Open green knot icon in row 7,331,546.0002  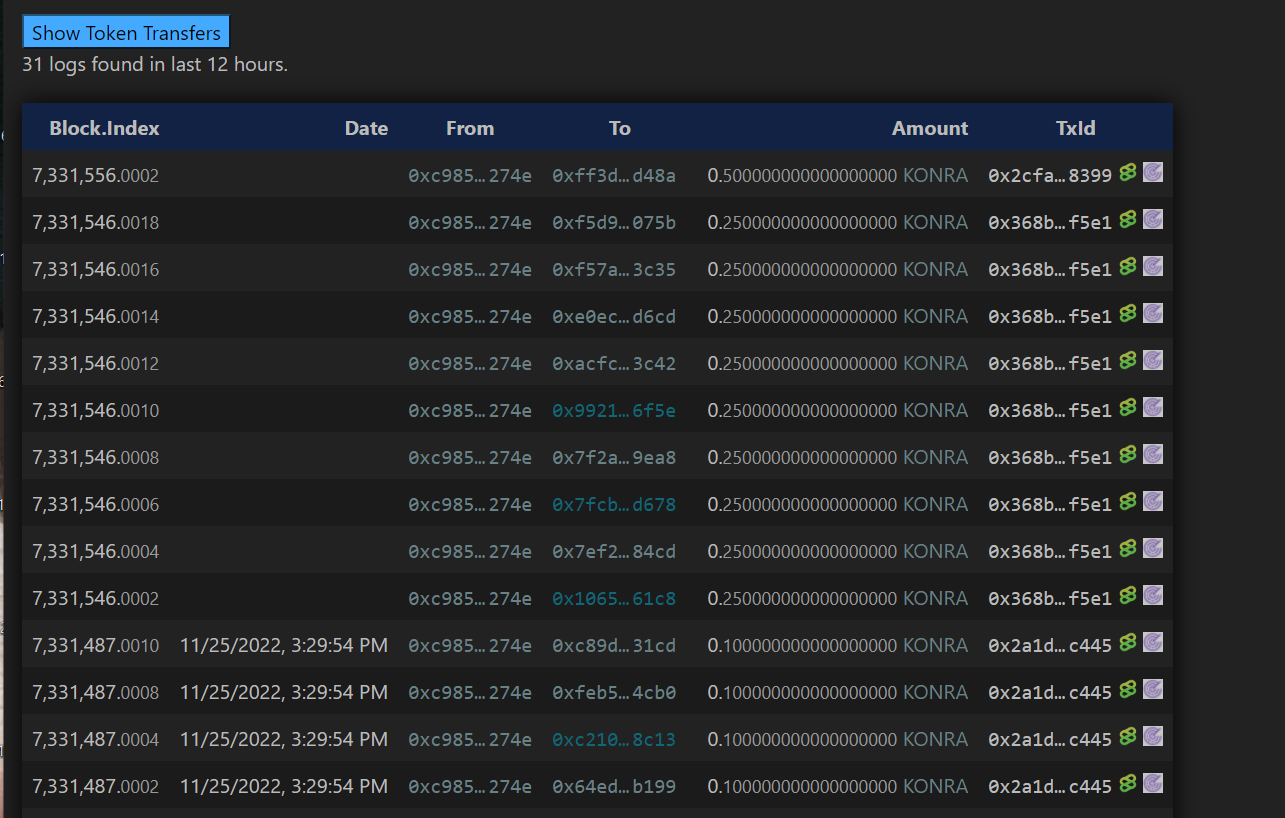(1128, 595)
